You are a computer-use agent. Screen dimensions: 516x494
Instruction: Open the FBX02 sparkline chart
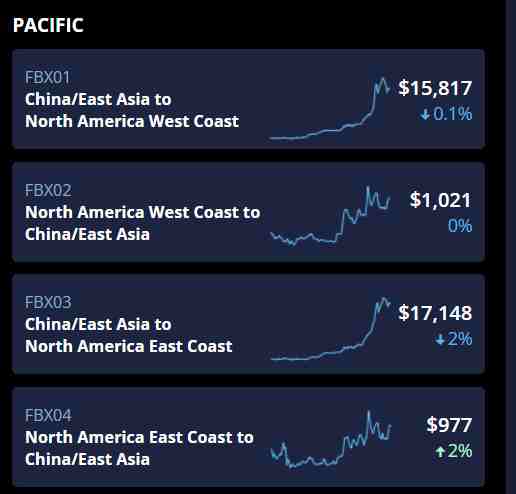pyautogui.click(x=330, y=216)
